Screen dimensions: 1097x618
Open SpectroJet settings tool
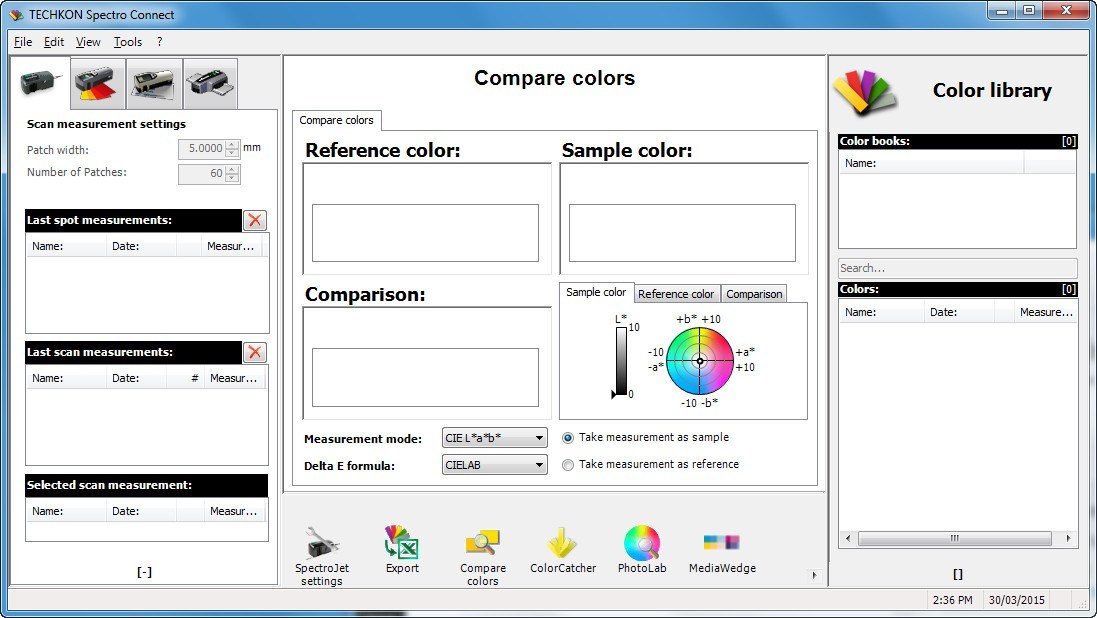(x=321, y=546)
